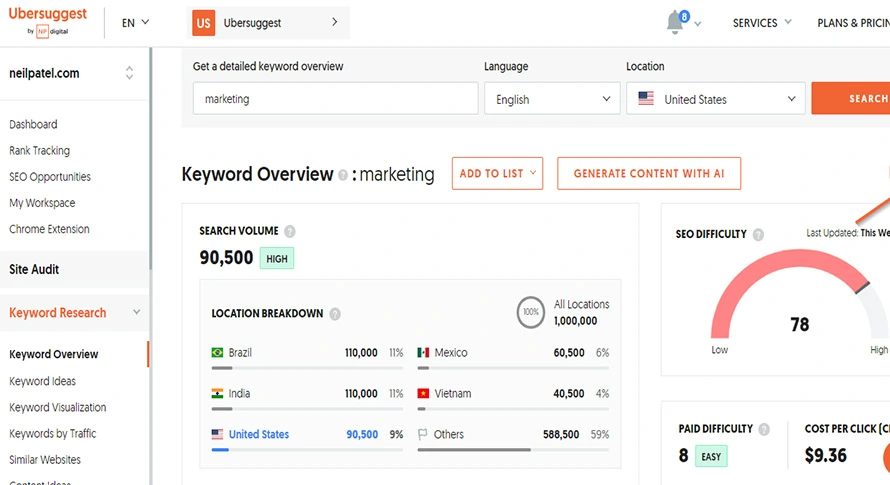Click the notifications bell icon
The height and width of the screenshot is (485, 890).
[676, 22]
